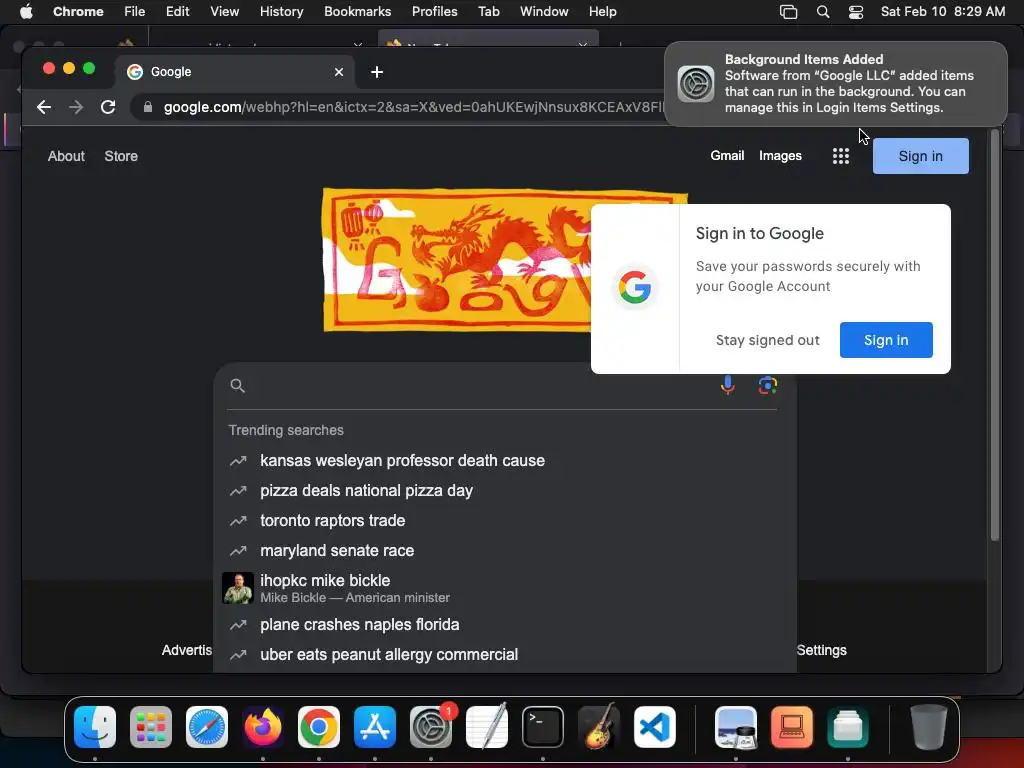
Task: Open the View menu
Action: (x=225, y=12)
